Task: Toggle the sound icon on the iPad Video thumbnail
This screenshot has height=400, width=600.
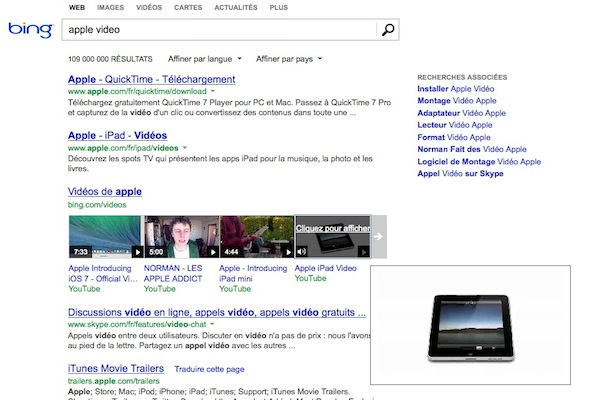Action: [302, 251]
